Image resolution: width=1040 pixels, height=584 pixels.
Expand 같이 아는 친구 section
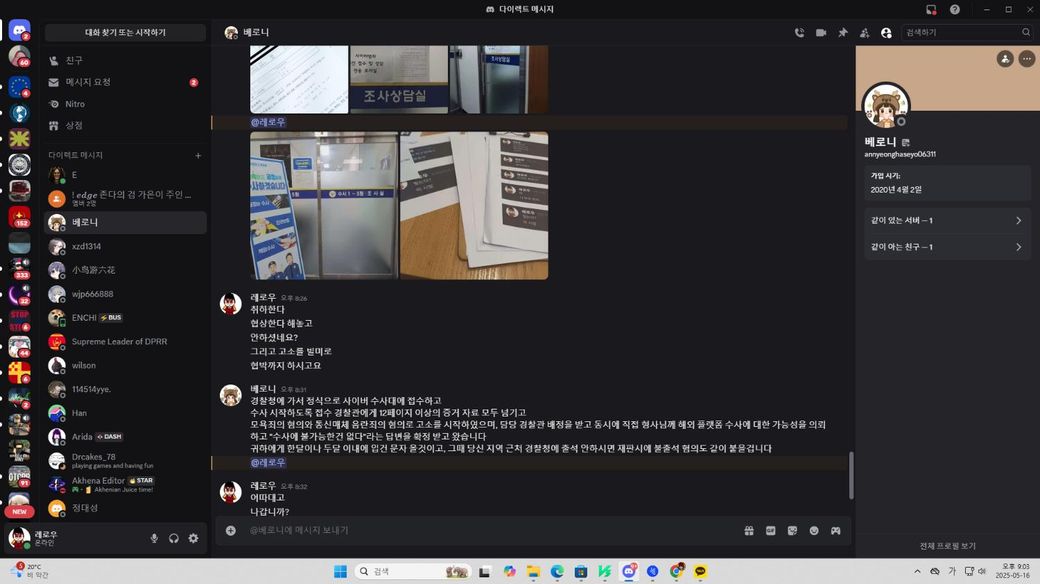(x=946, y=247)
